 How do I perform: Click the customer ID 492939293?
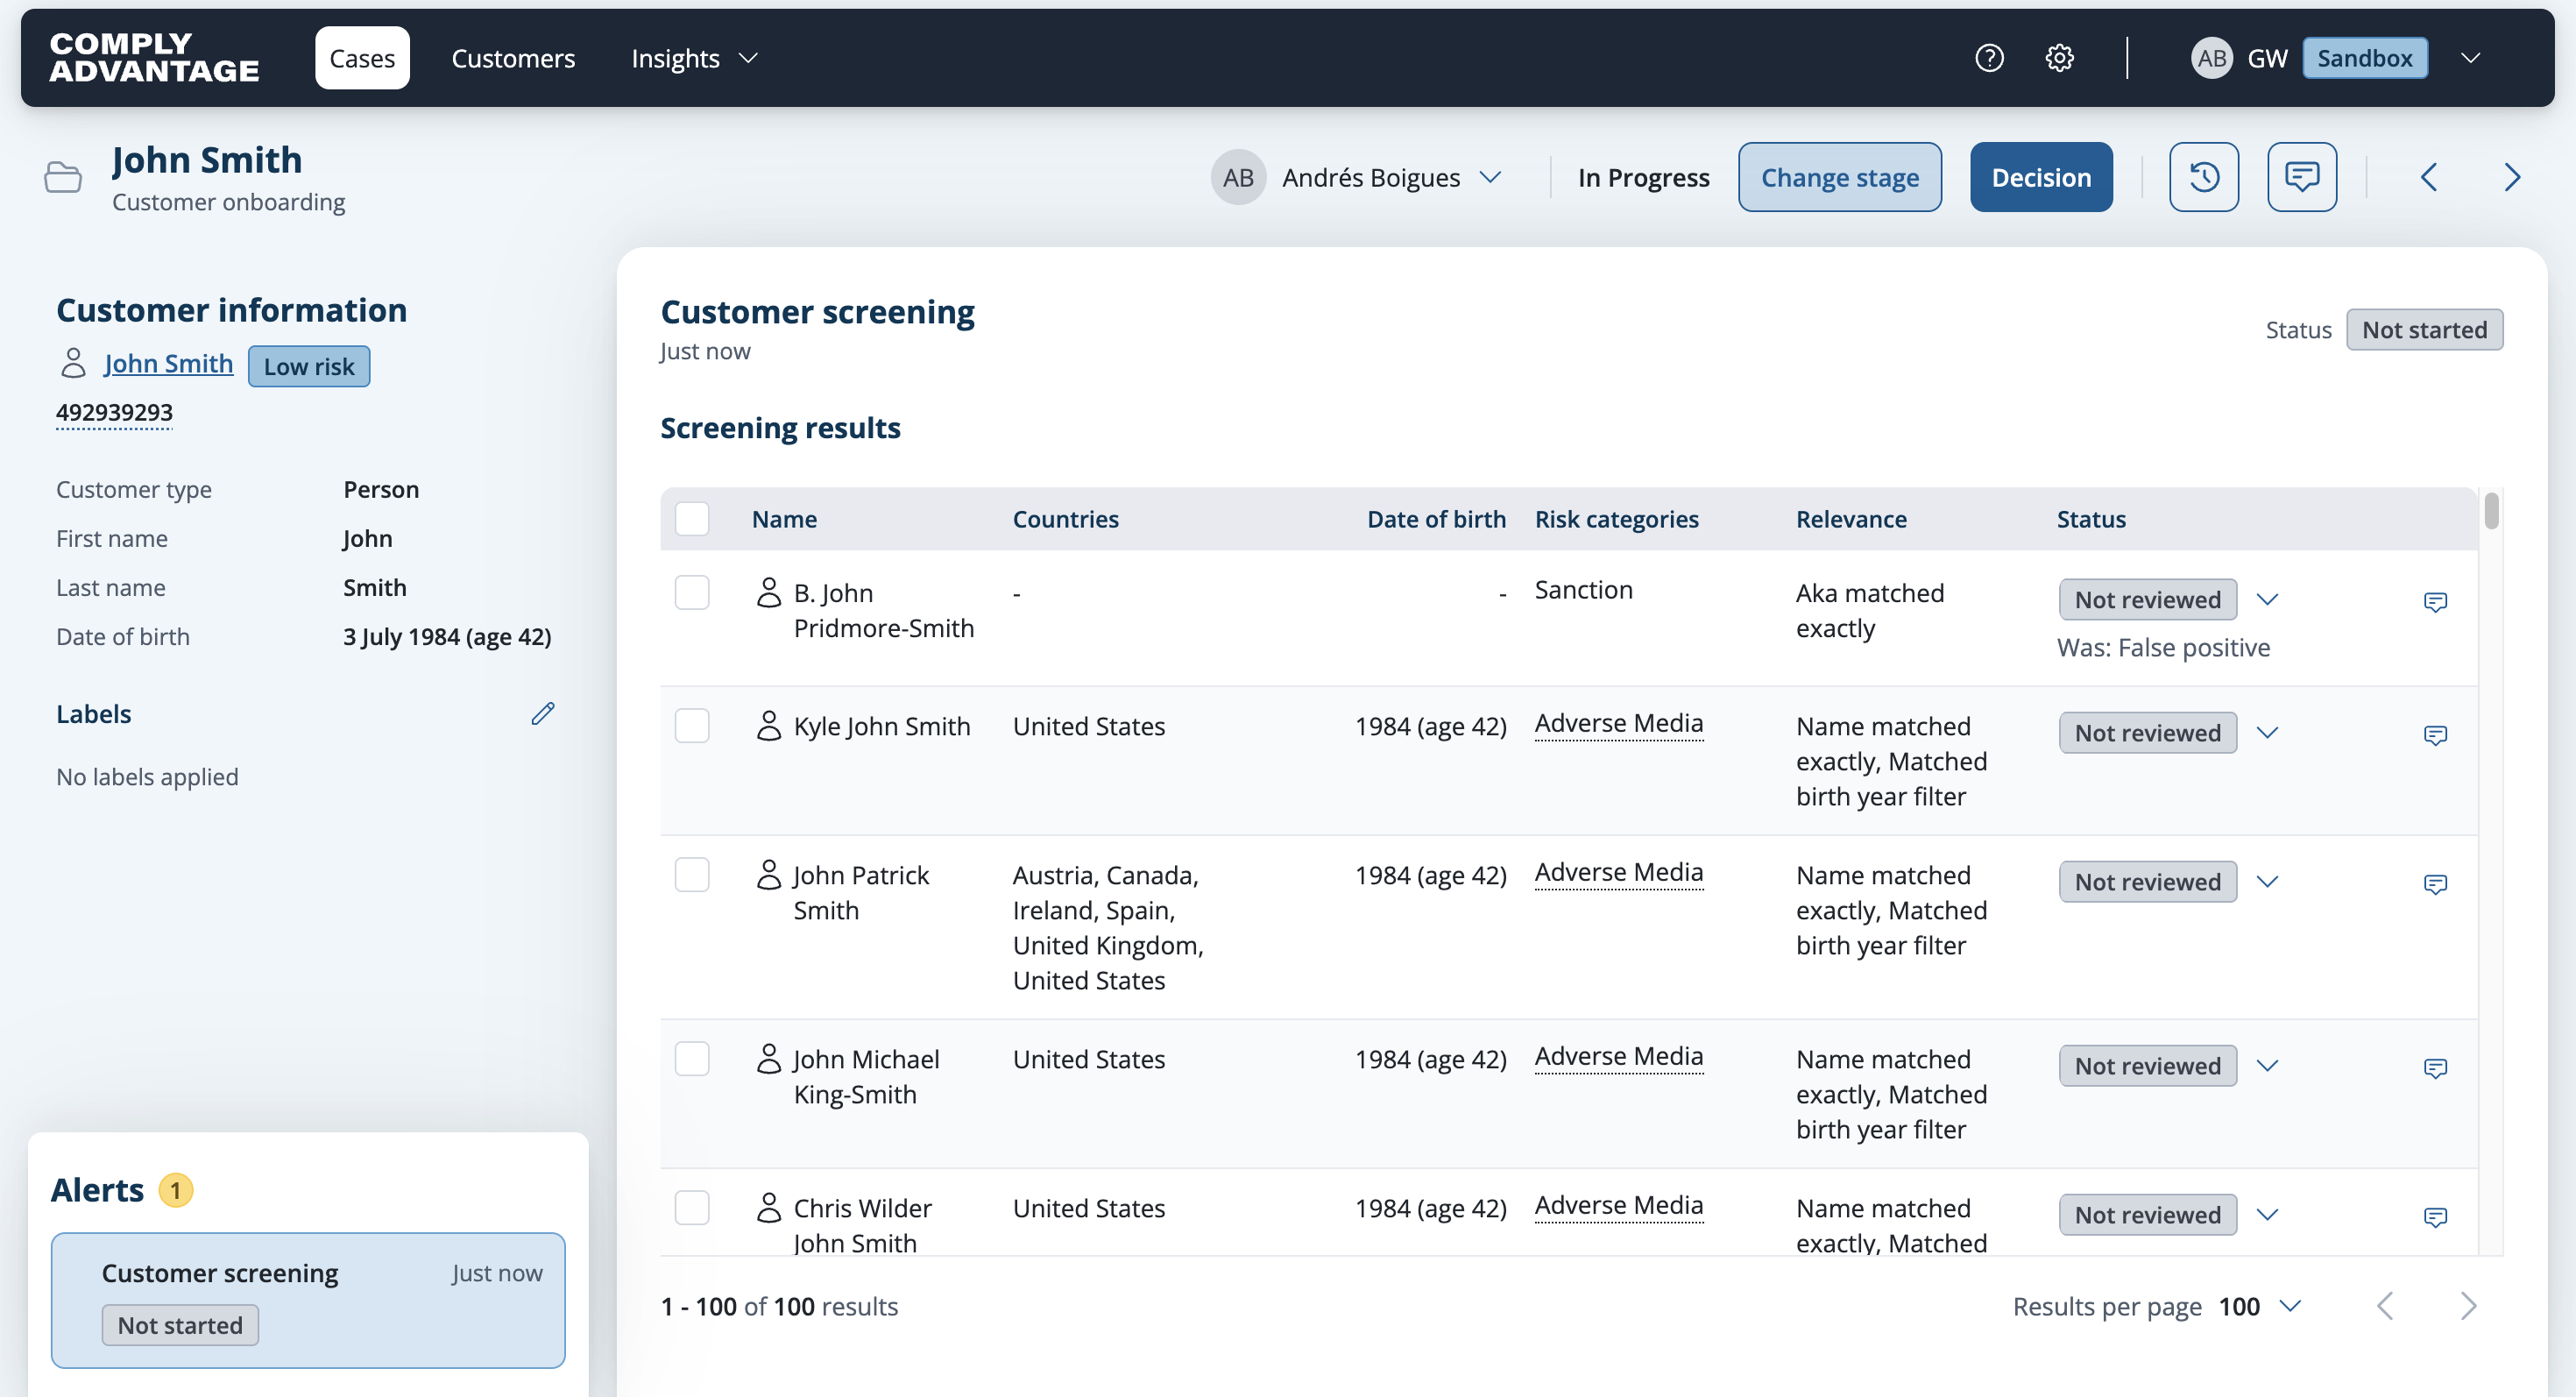coord(114,412)
